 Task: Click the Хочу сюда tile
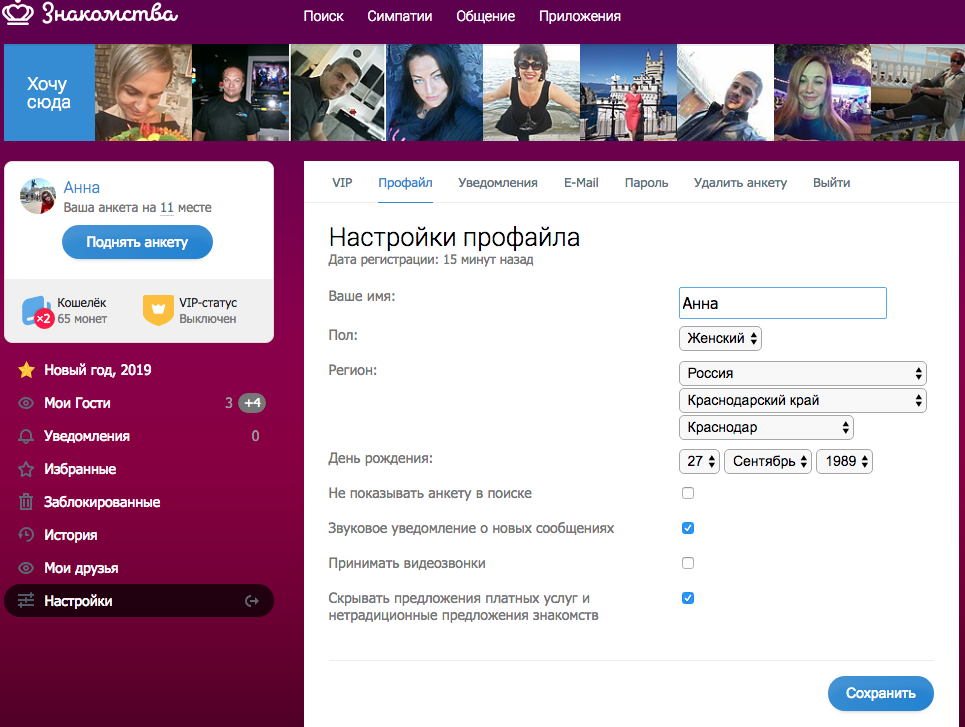click(49, 92)
